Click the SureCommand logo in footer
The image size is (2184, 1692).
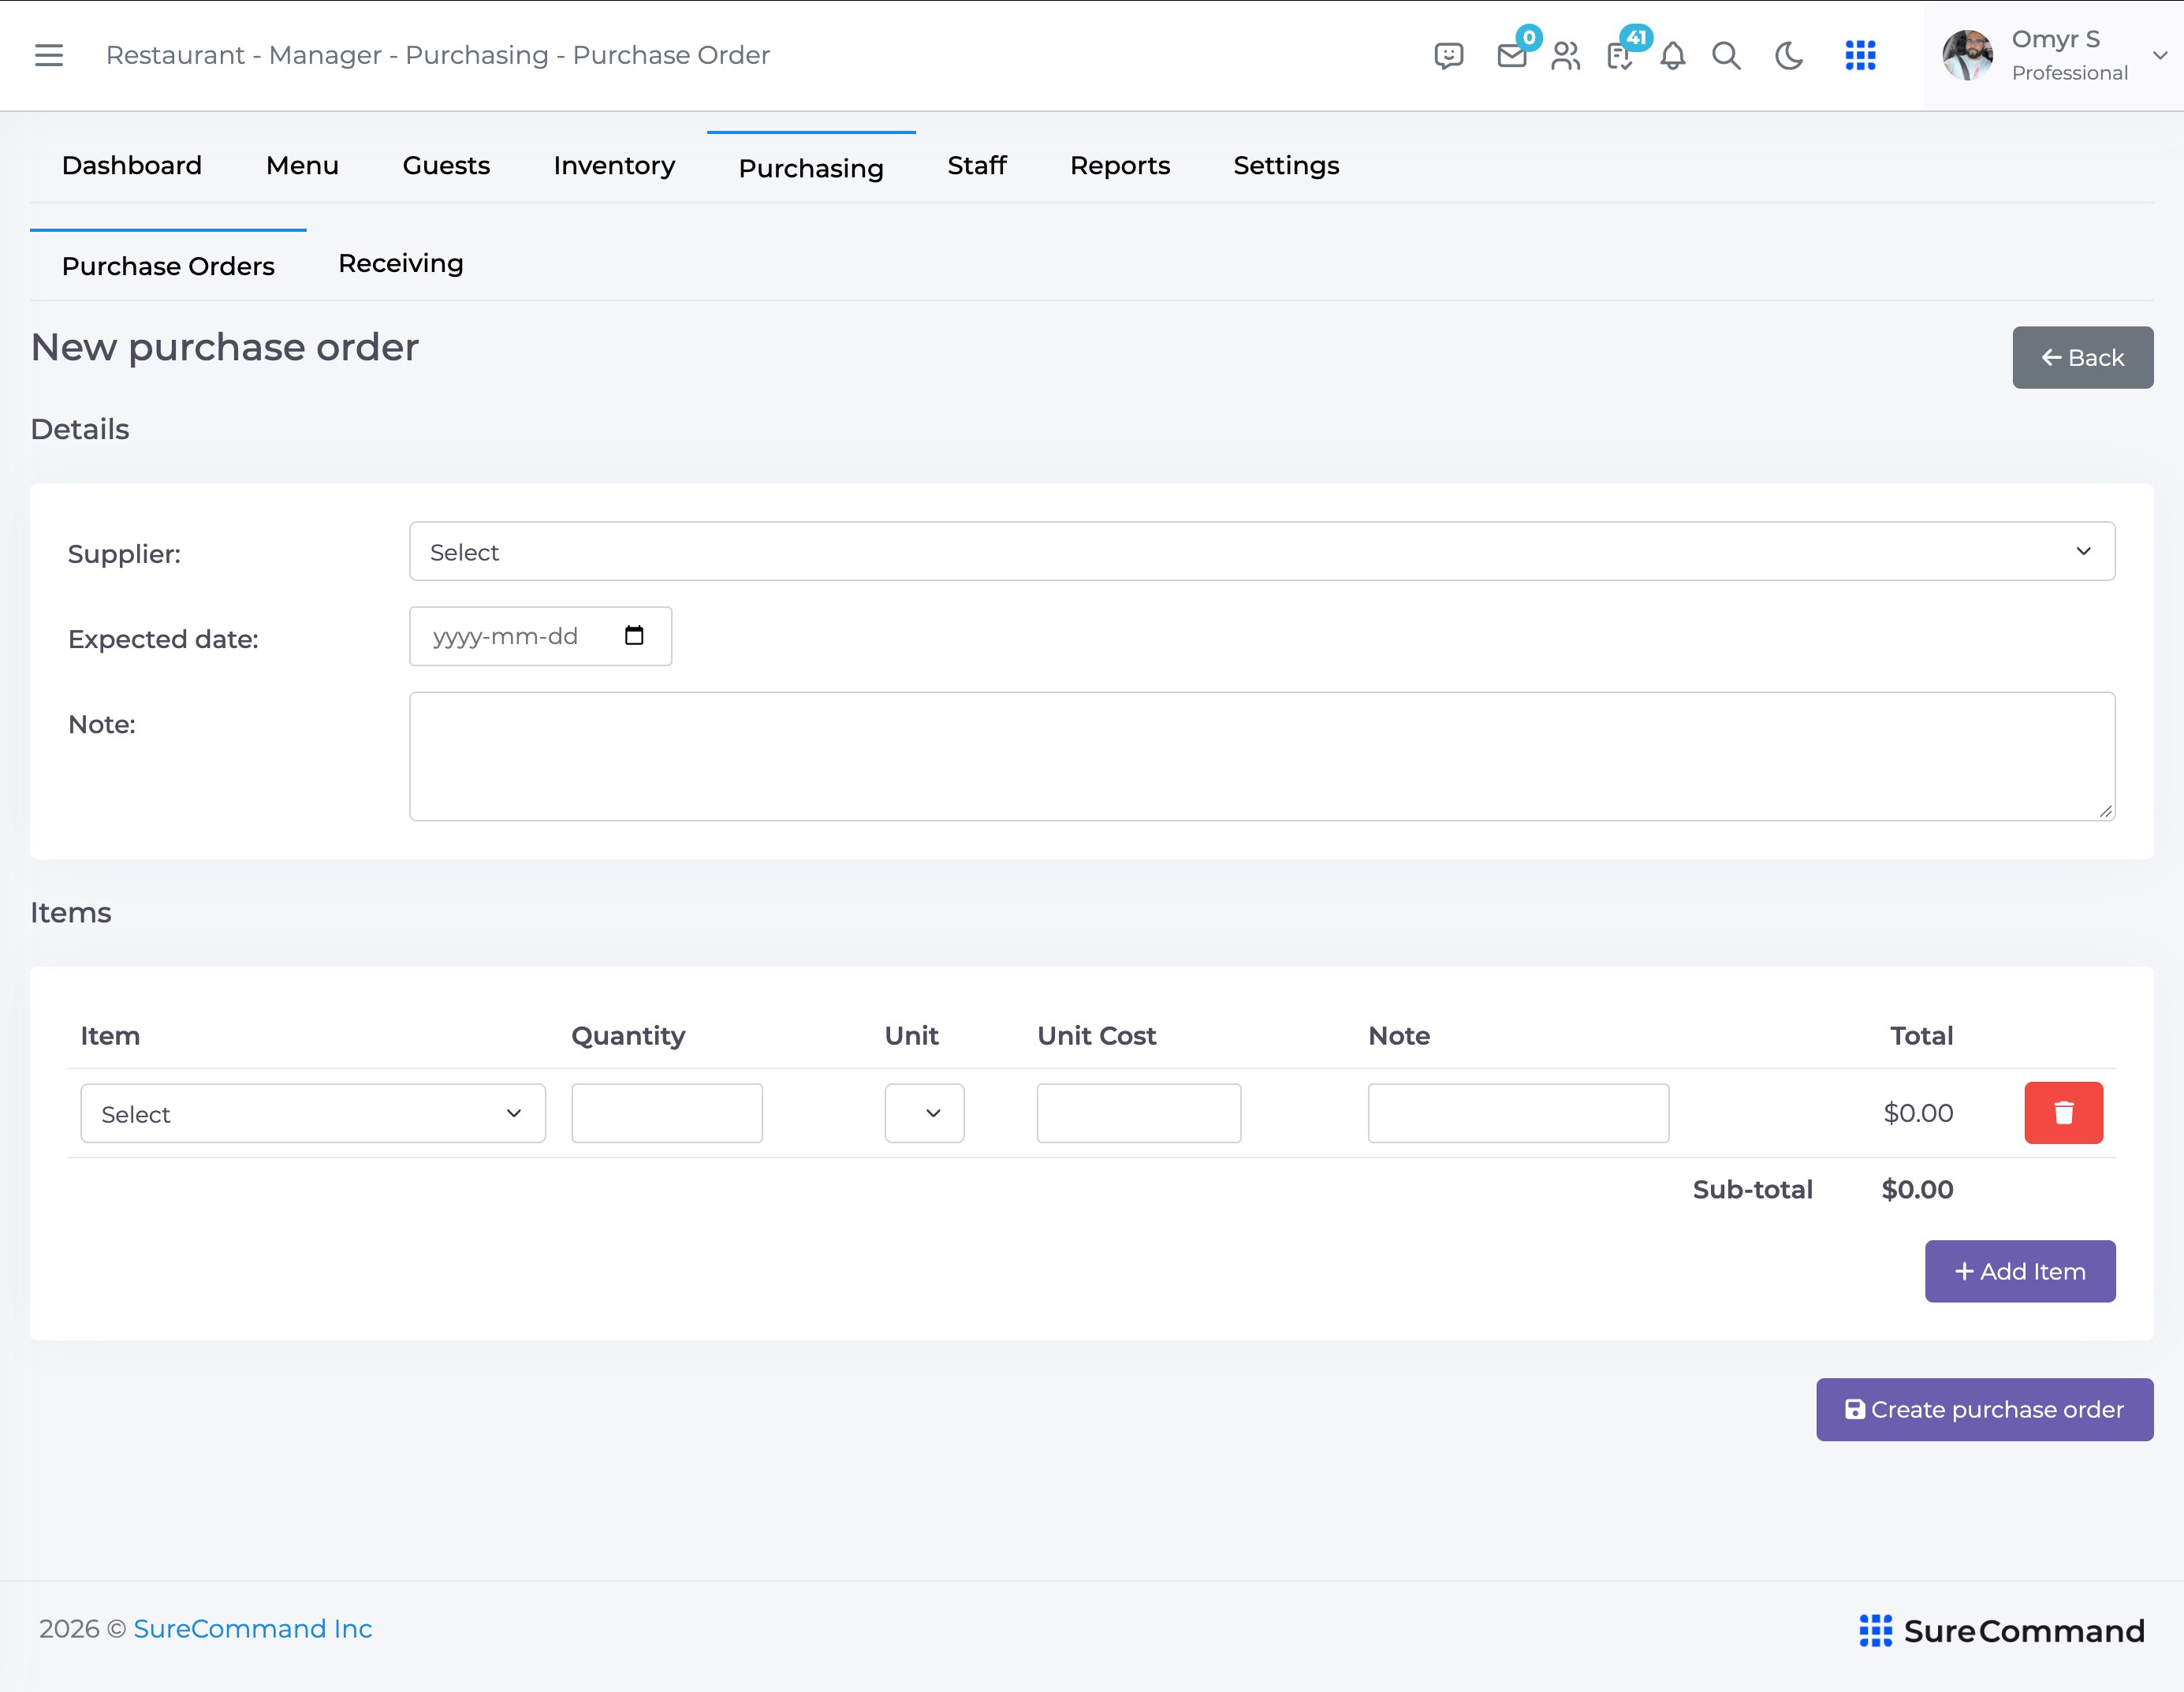coord(2002,1631)
